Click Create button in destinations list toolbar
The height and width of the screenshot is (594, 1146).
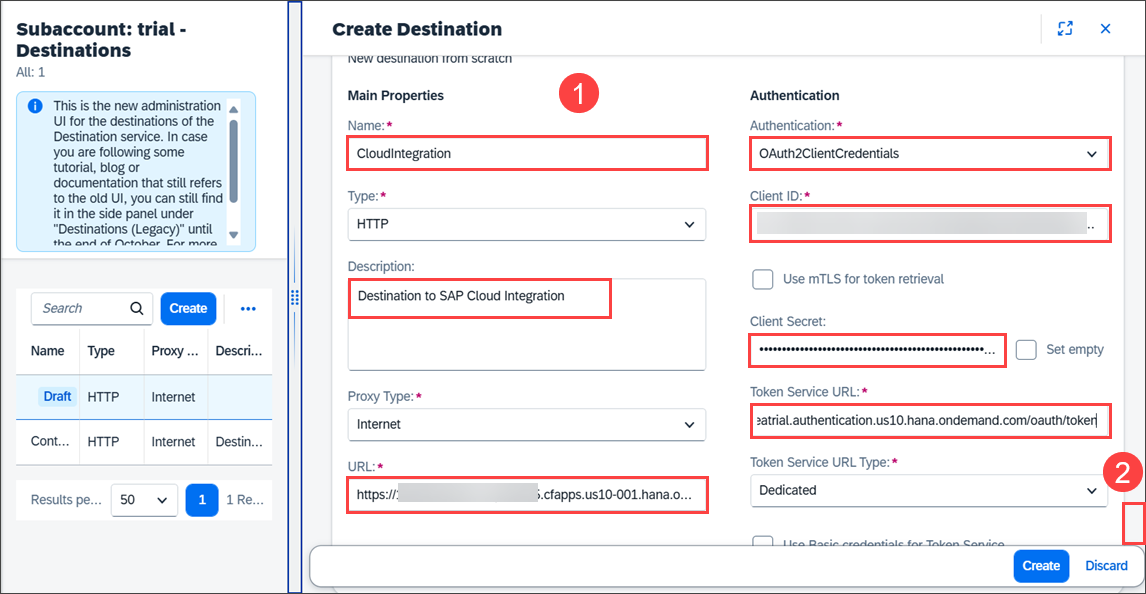coord(188,308)
